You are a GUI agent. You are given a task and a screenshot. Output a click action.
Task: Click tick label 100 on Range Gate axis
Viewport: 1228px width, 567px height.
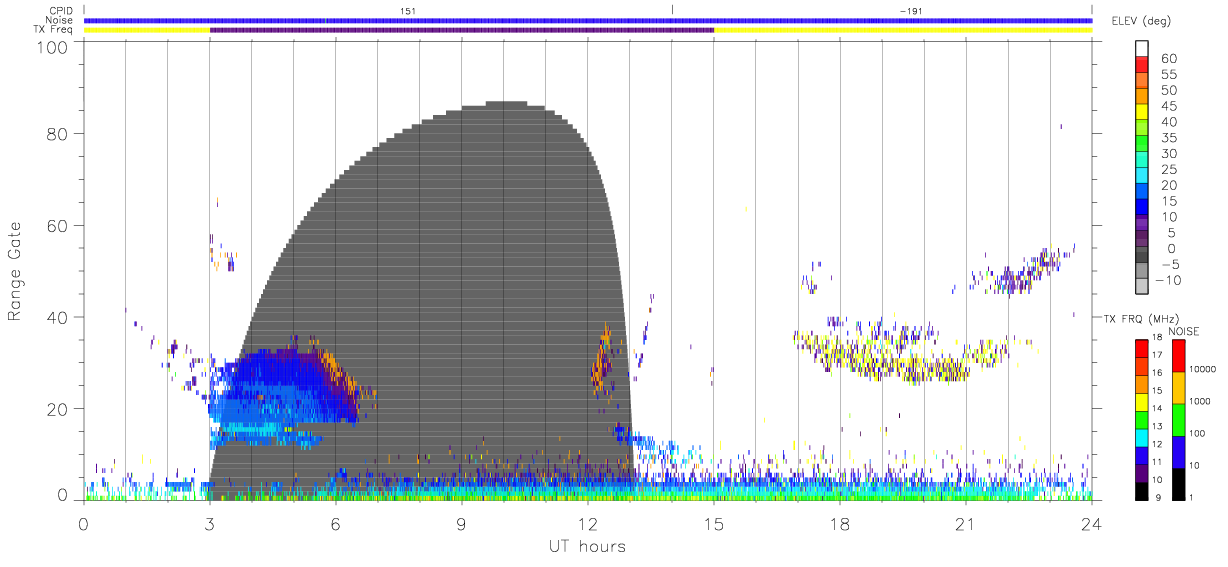coord(53,46)
